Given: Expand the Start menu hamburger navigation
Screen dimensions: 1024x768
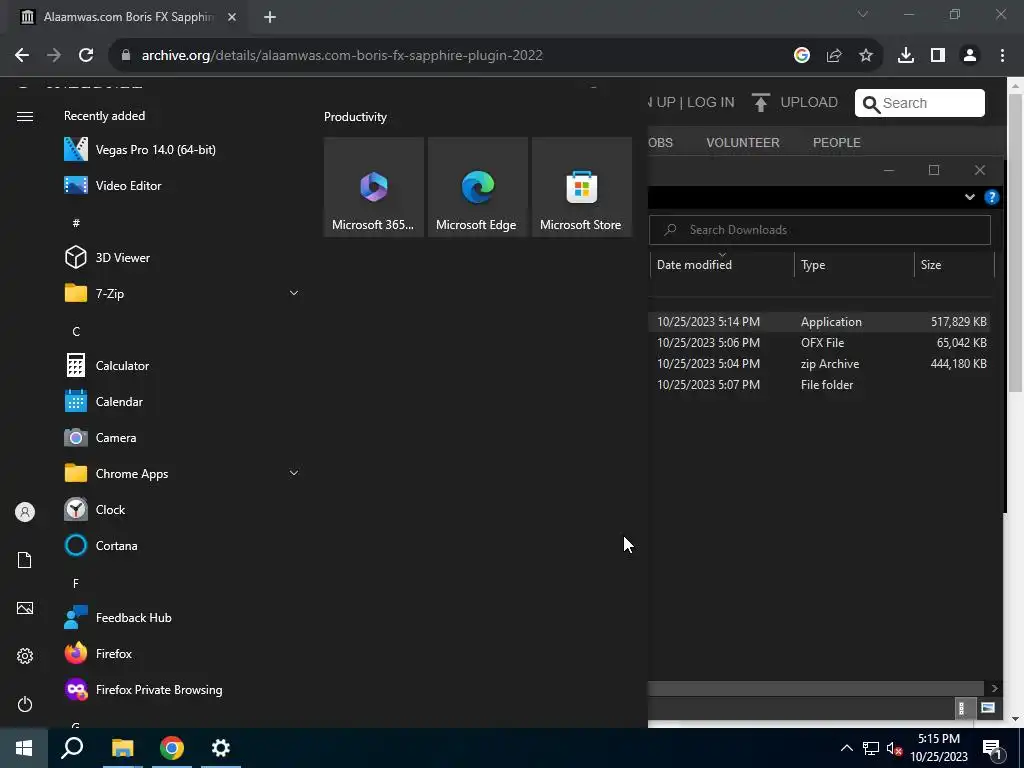Looking at the screenshot, I should coord(25,116).
